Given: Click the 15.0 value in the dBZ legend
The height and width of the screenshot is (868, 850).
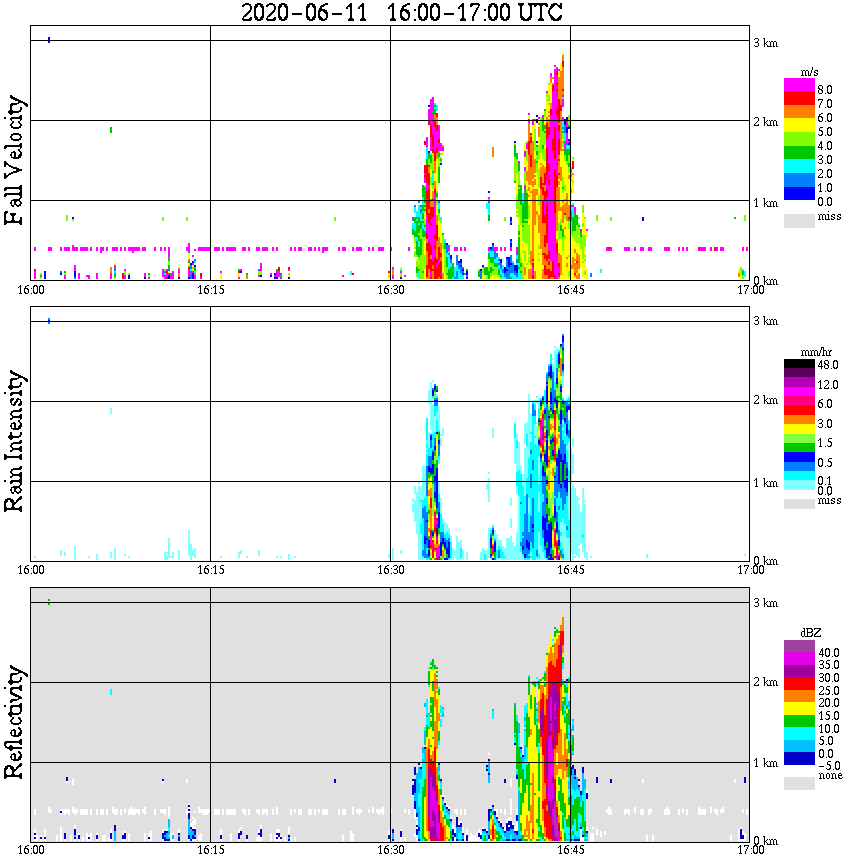Looking at the screenshot, I should tap(829, 716).
